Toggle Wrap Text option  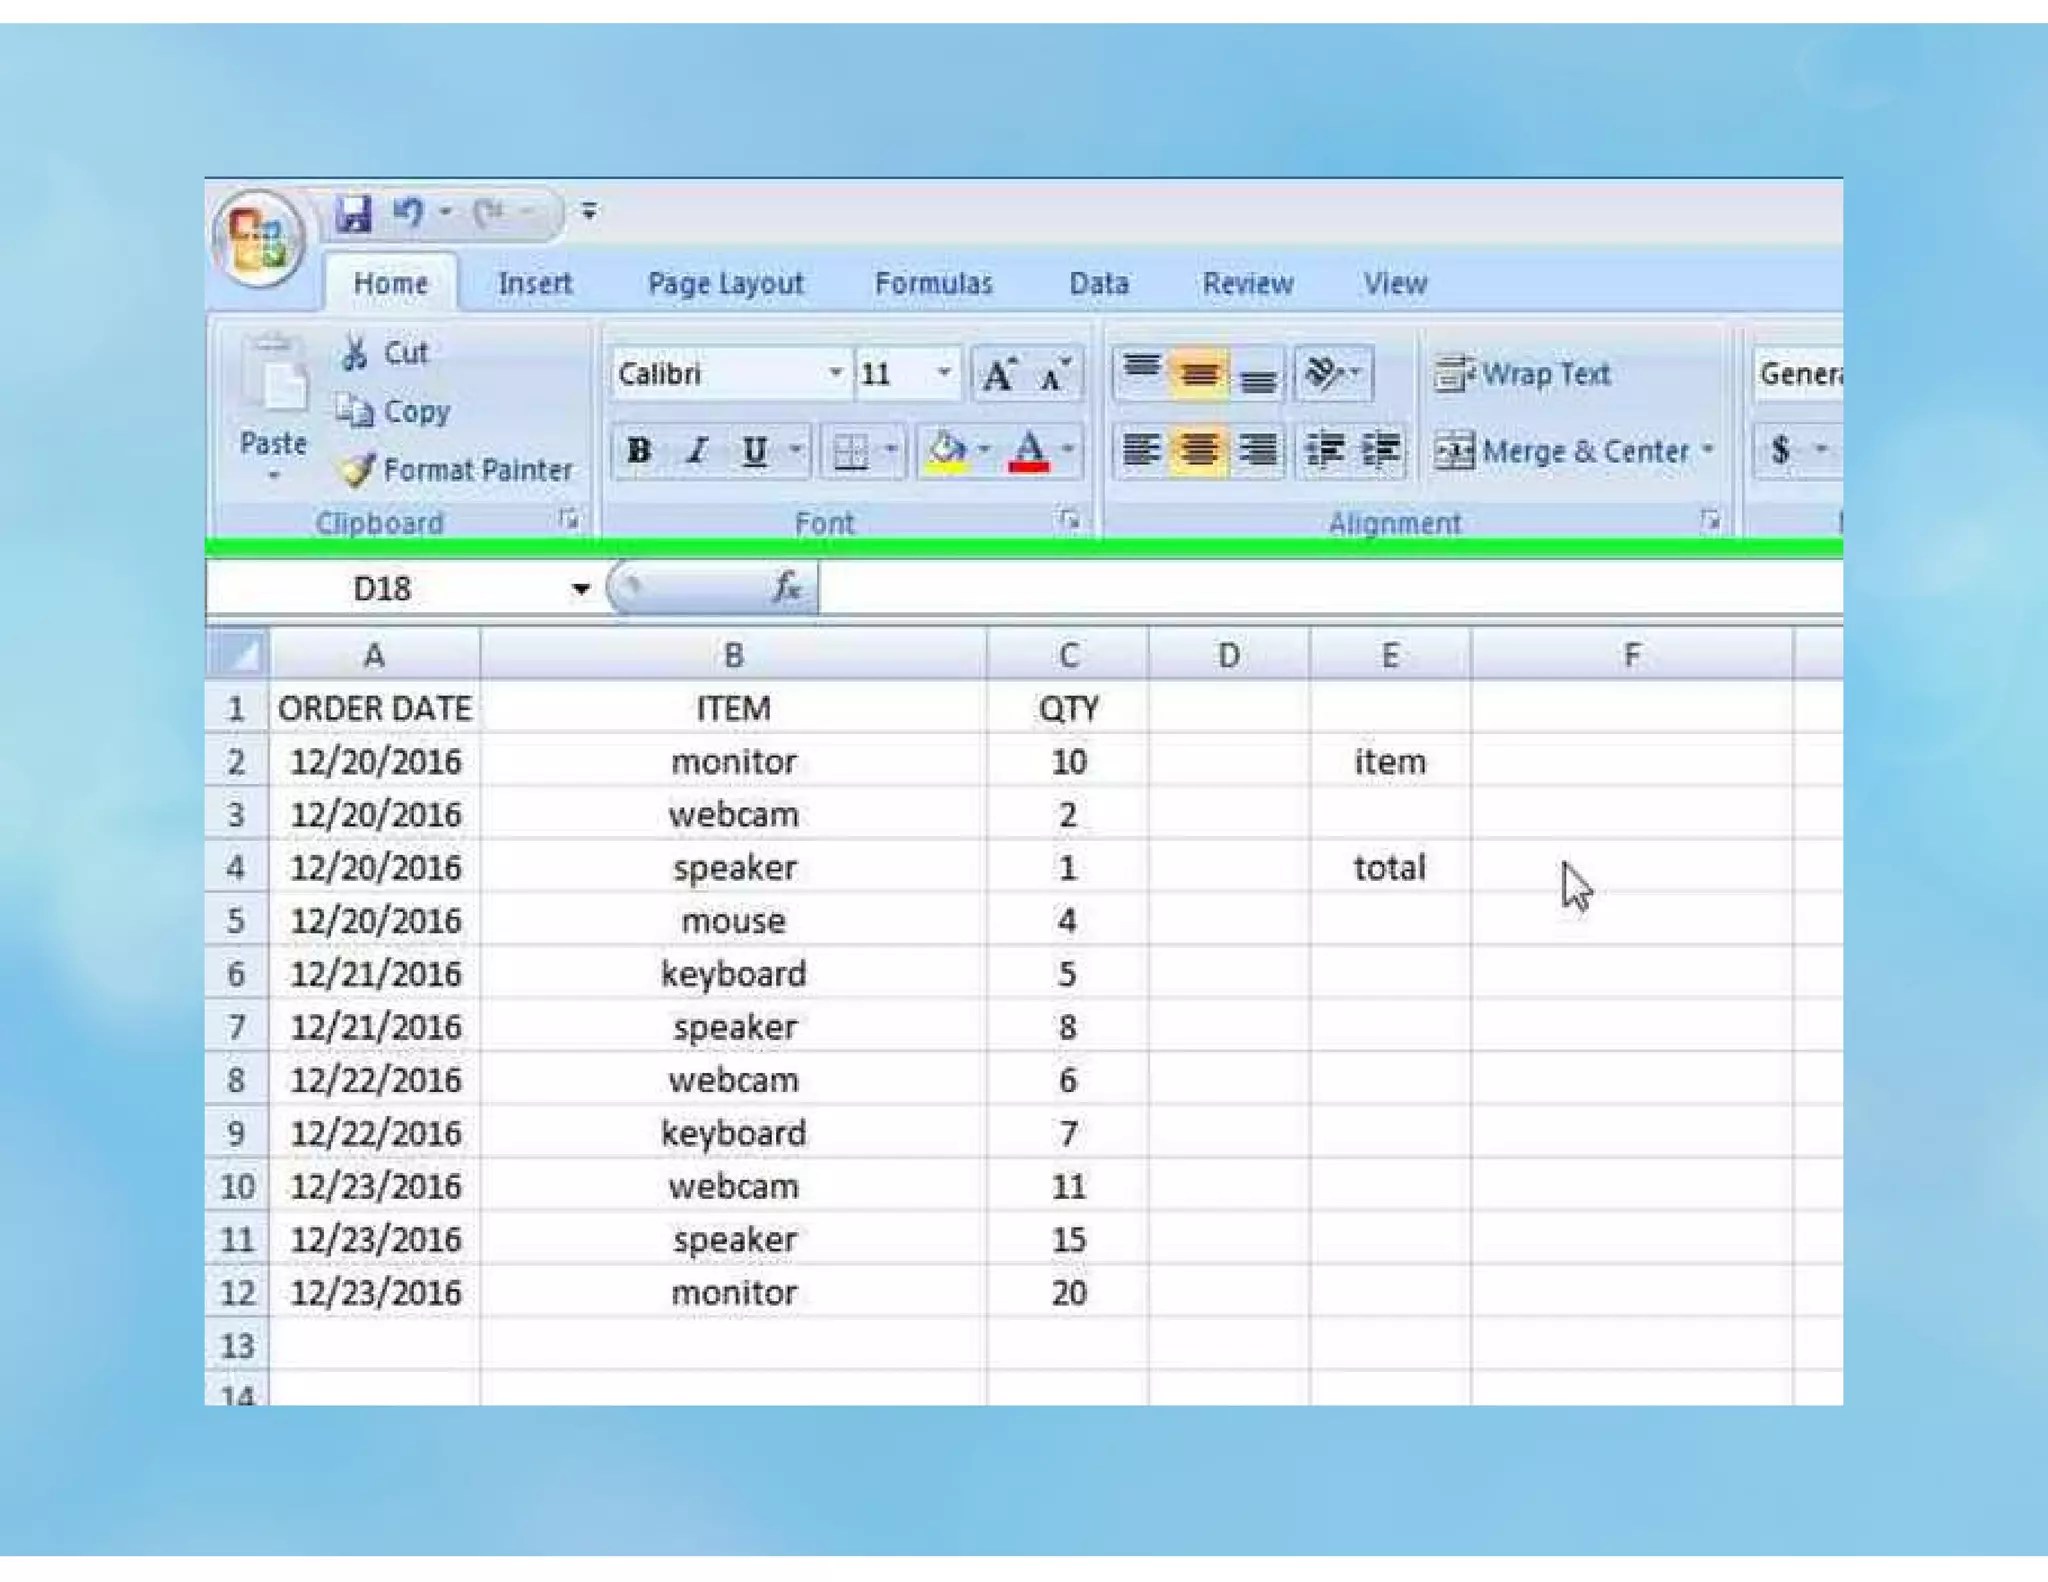1523,374
